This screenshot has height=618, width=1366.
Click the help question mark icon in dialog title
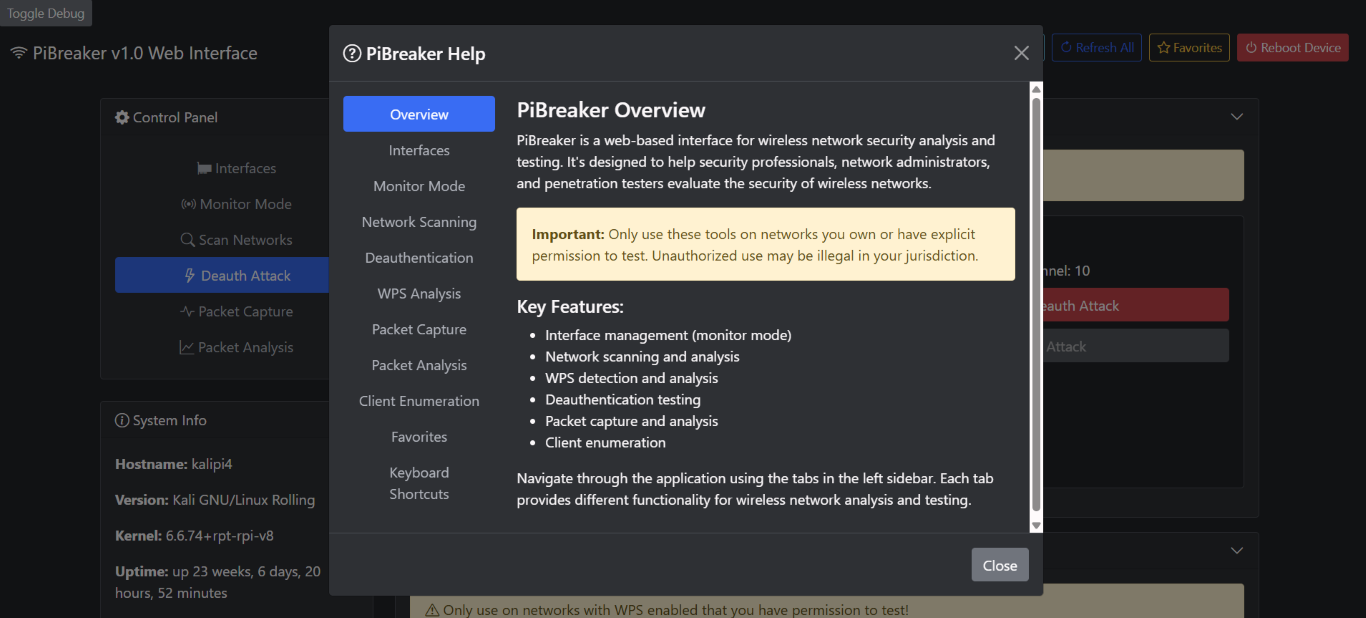pyautogui.click(x=352, y=54)
